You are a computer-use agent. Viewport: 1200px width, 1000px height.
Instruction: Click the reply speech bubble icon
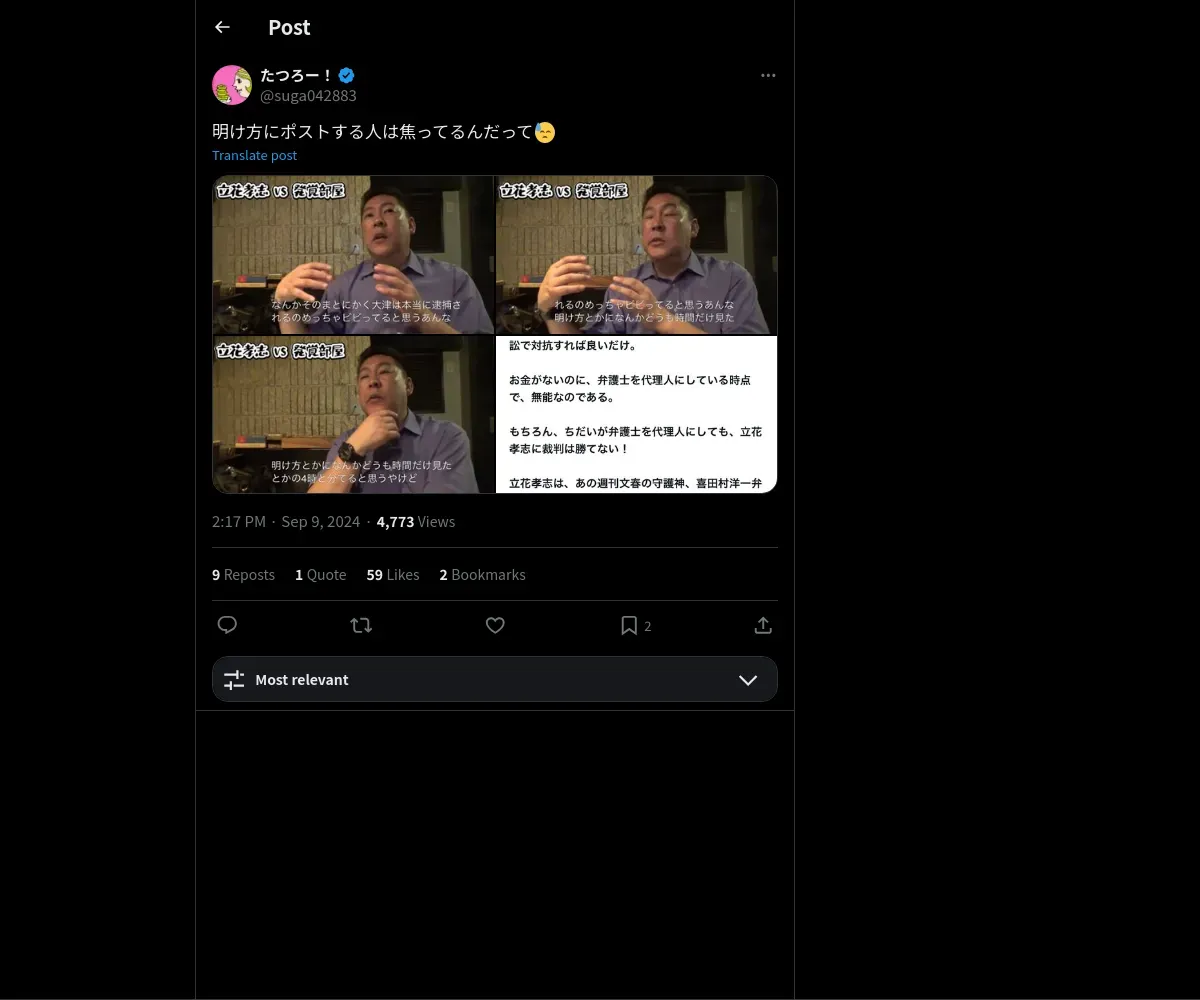227,625
